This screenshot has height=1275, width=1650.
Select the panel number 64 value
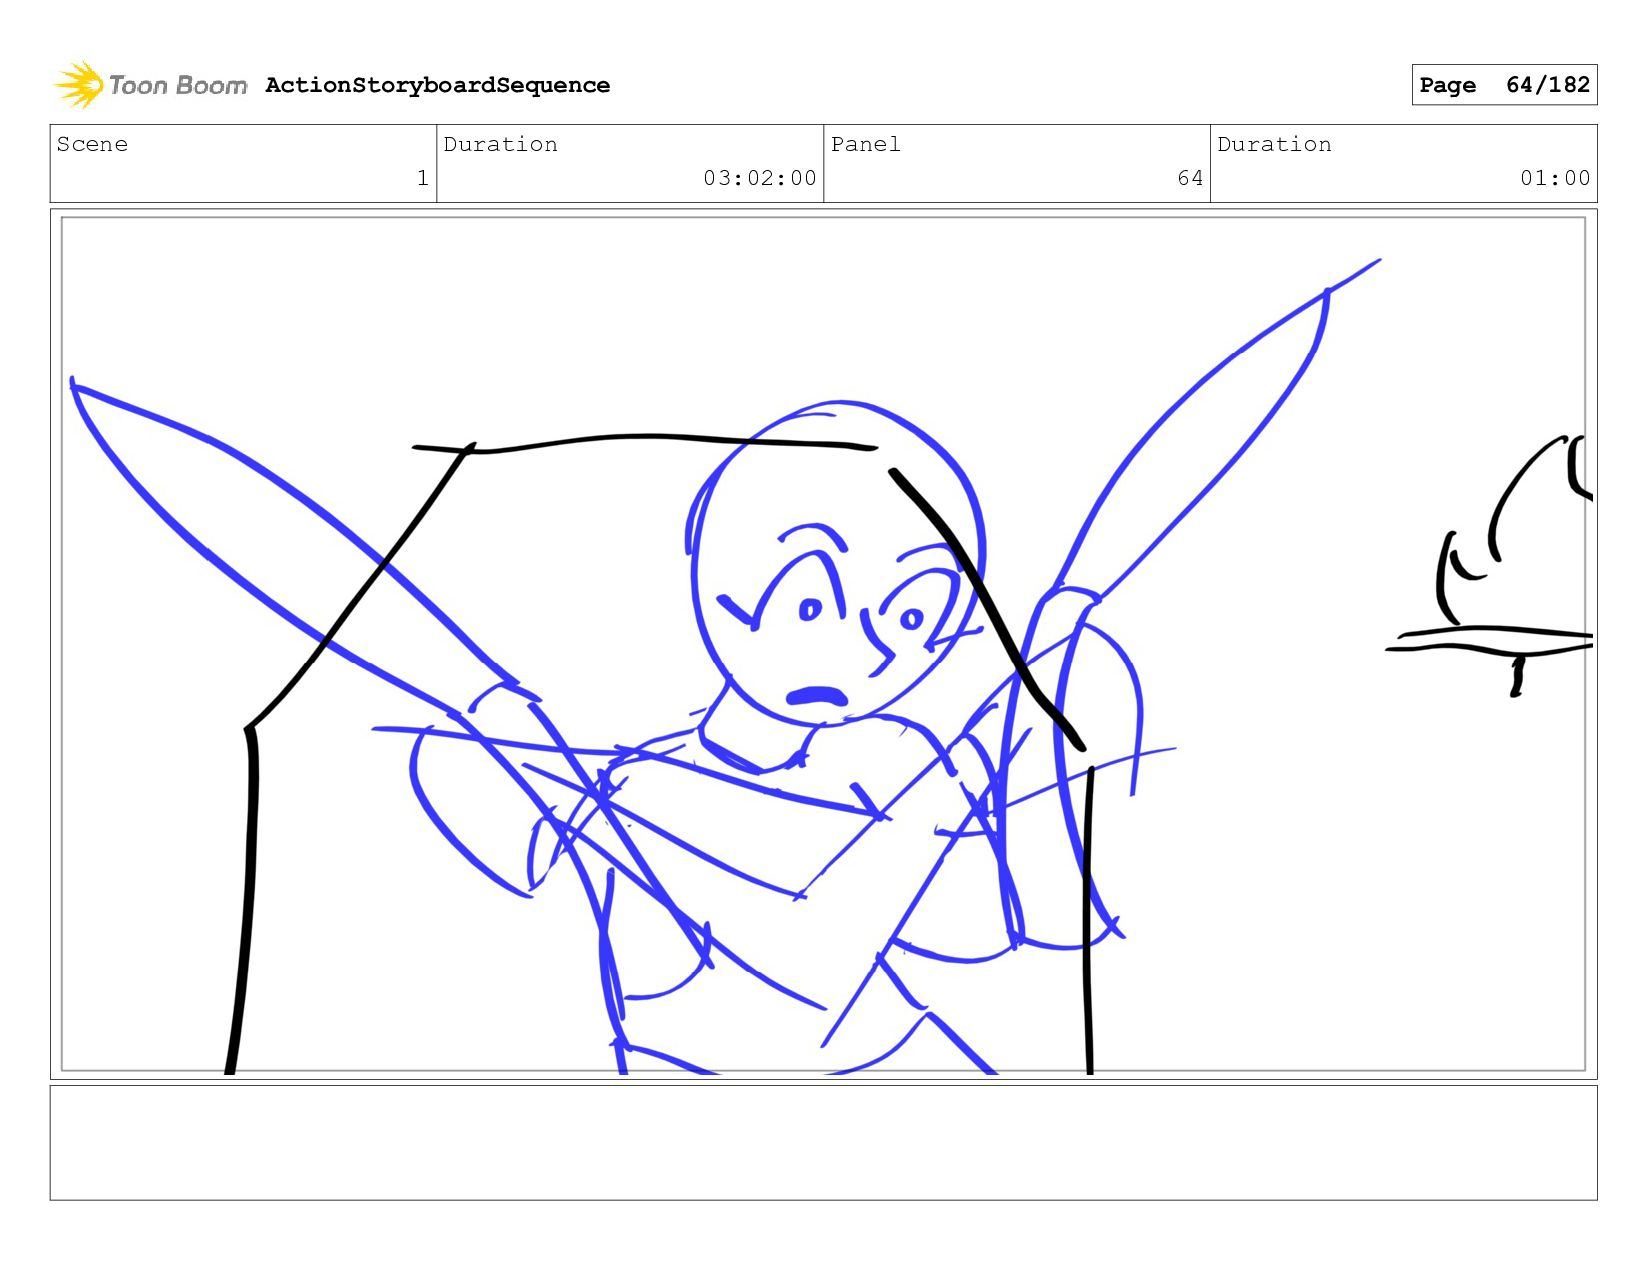point(1190,178)
